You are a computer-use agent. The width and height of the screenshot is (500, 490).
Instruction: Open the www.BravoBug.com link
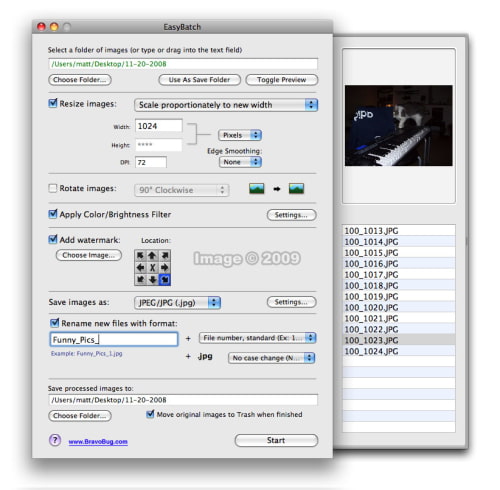[x=98, y=442]
